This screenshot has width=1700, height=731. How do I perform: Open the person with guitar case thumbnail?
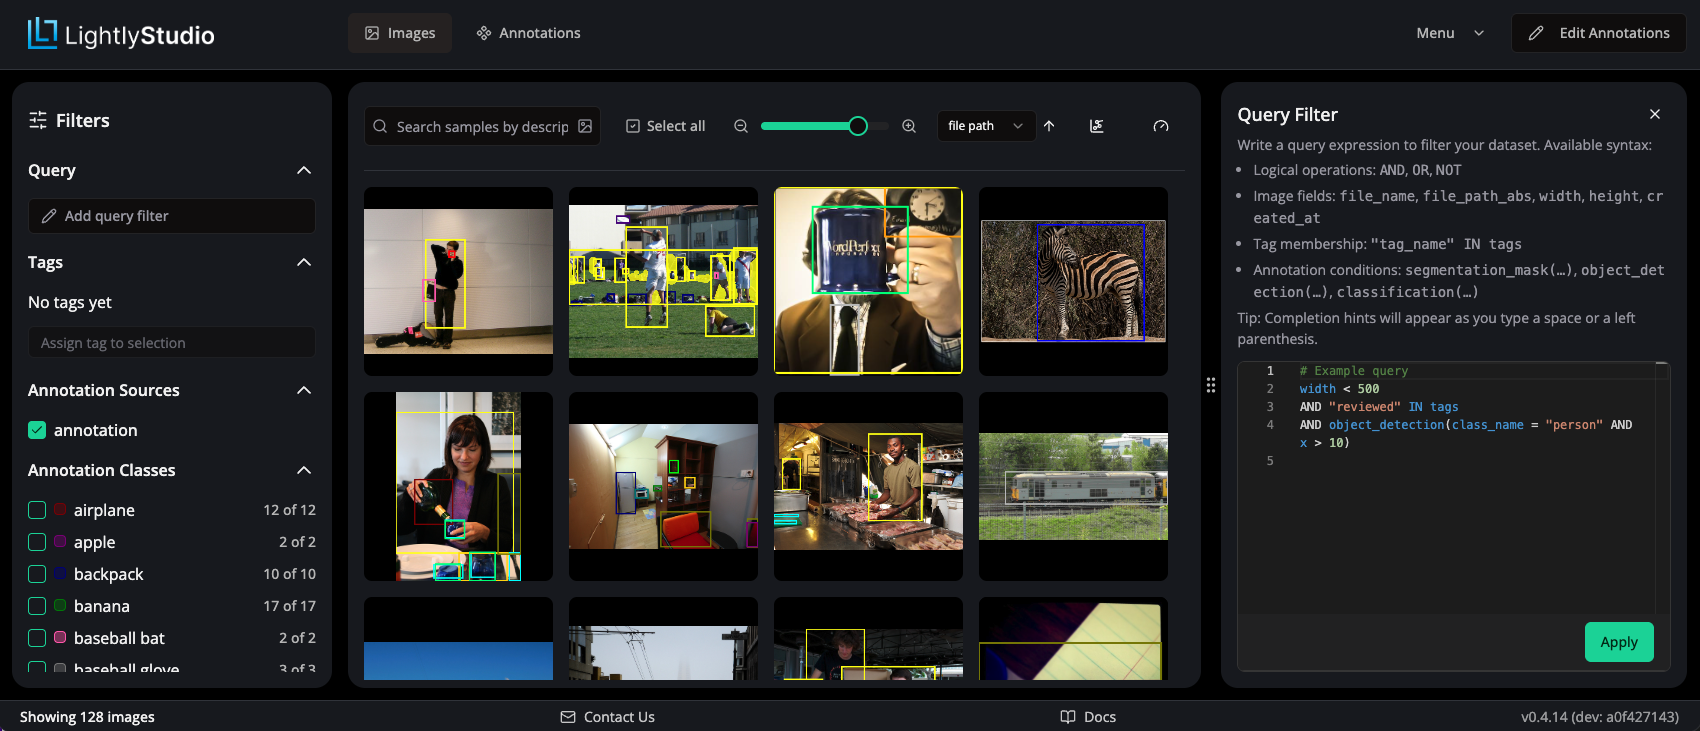(x=458, y=281)
